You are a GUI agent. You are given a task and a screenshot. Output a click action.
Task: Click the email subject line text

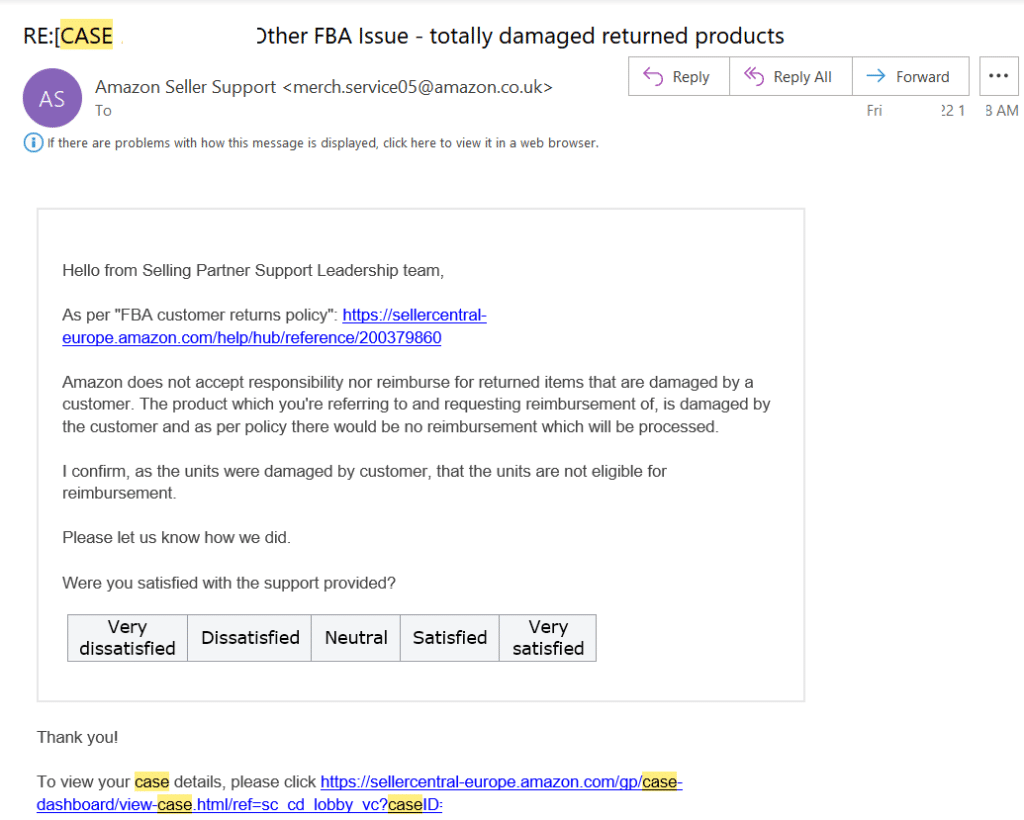[404, 36]
